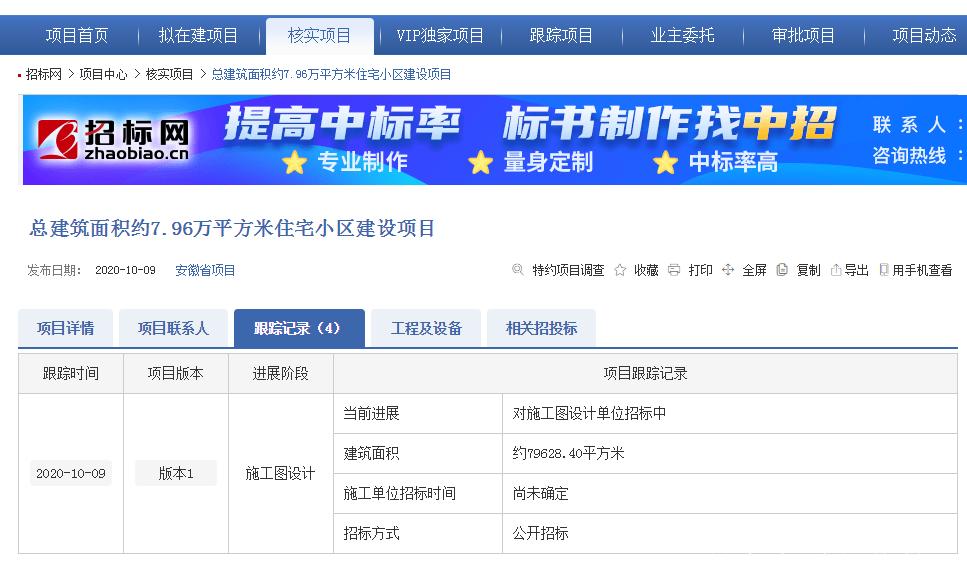Viewport: 967px width, 565px height.
Task: Click the 对施工图设计单位招标中 value
Action: (589, 413)
